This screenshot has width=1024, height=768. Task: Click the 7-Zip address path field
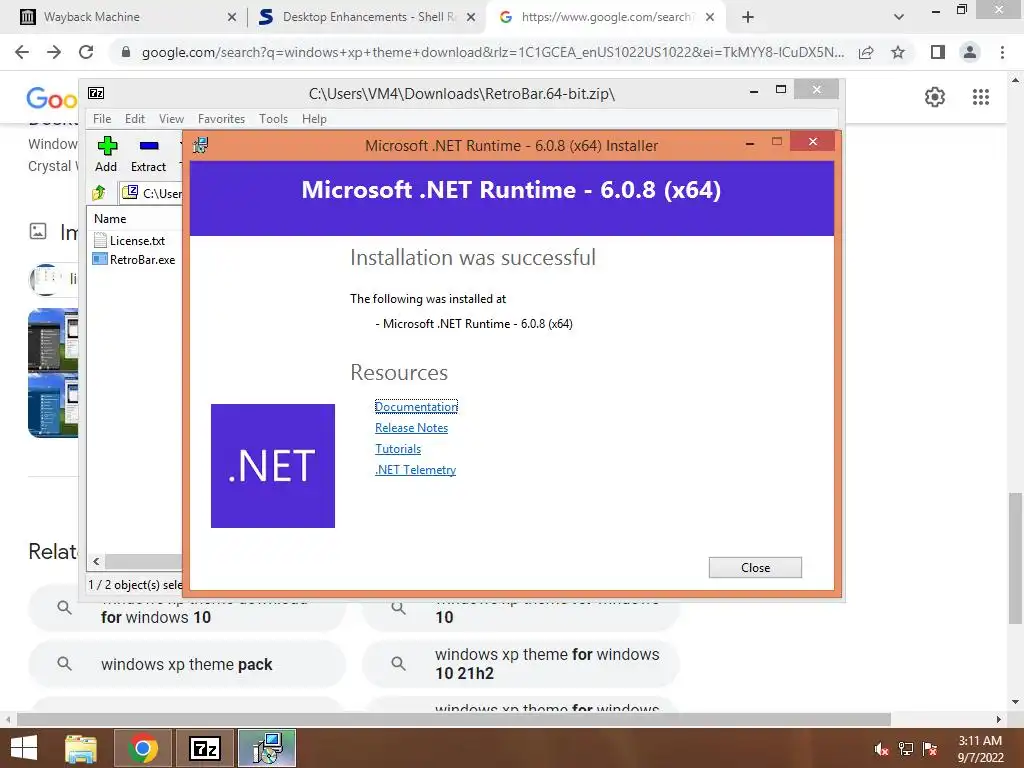[x=152, y=193]
